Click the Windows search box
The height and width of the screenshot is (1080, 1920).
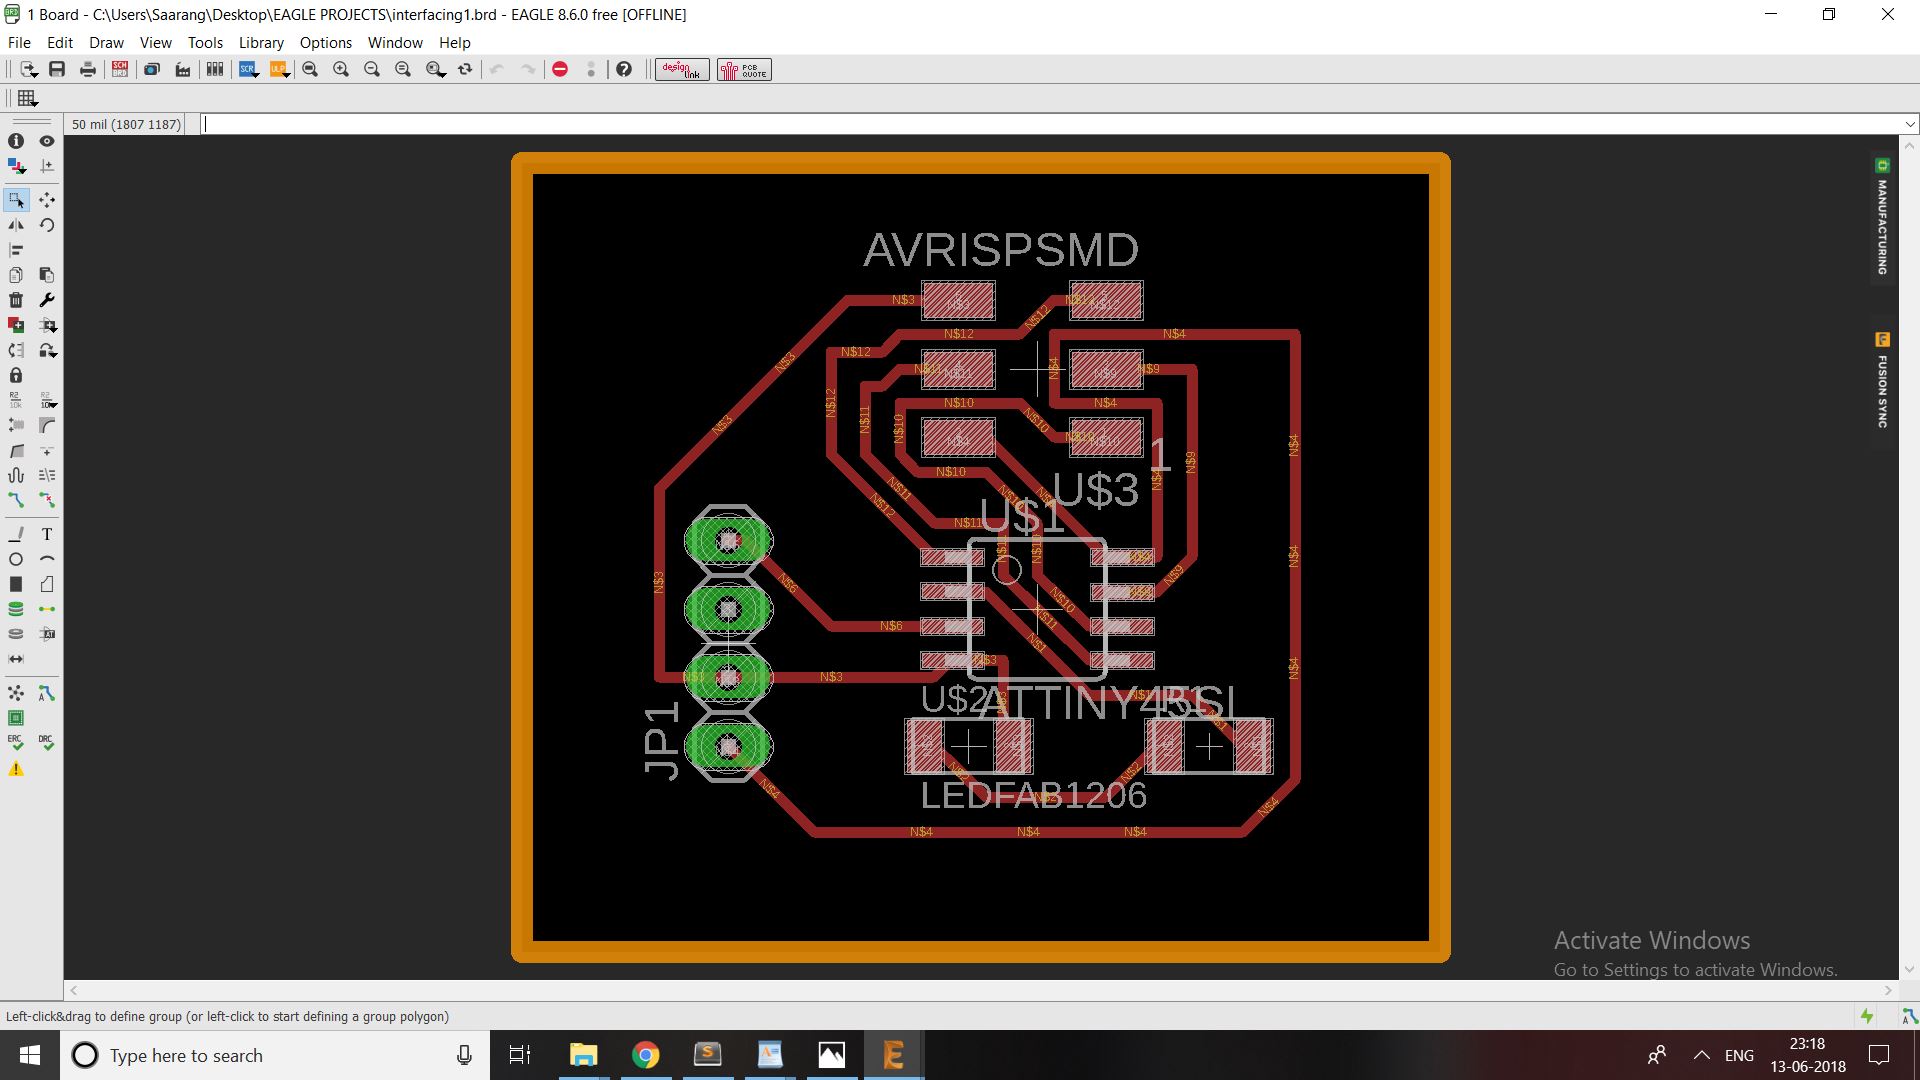coord(274,1055)
